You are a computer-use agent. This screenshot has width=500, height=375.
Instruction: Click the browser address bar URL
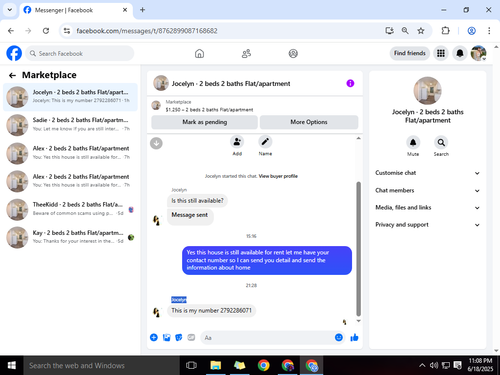(x=147, y=31)
